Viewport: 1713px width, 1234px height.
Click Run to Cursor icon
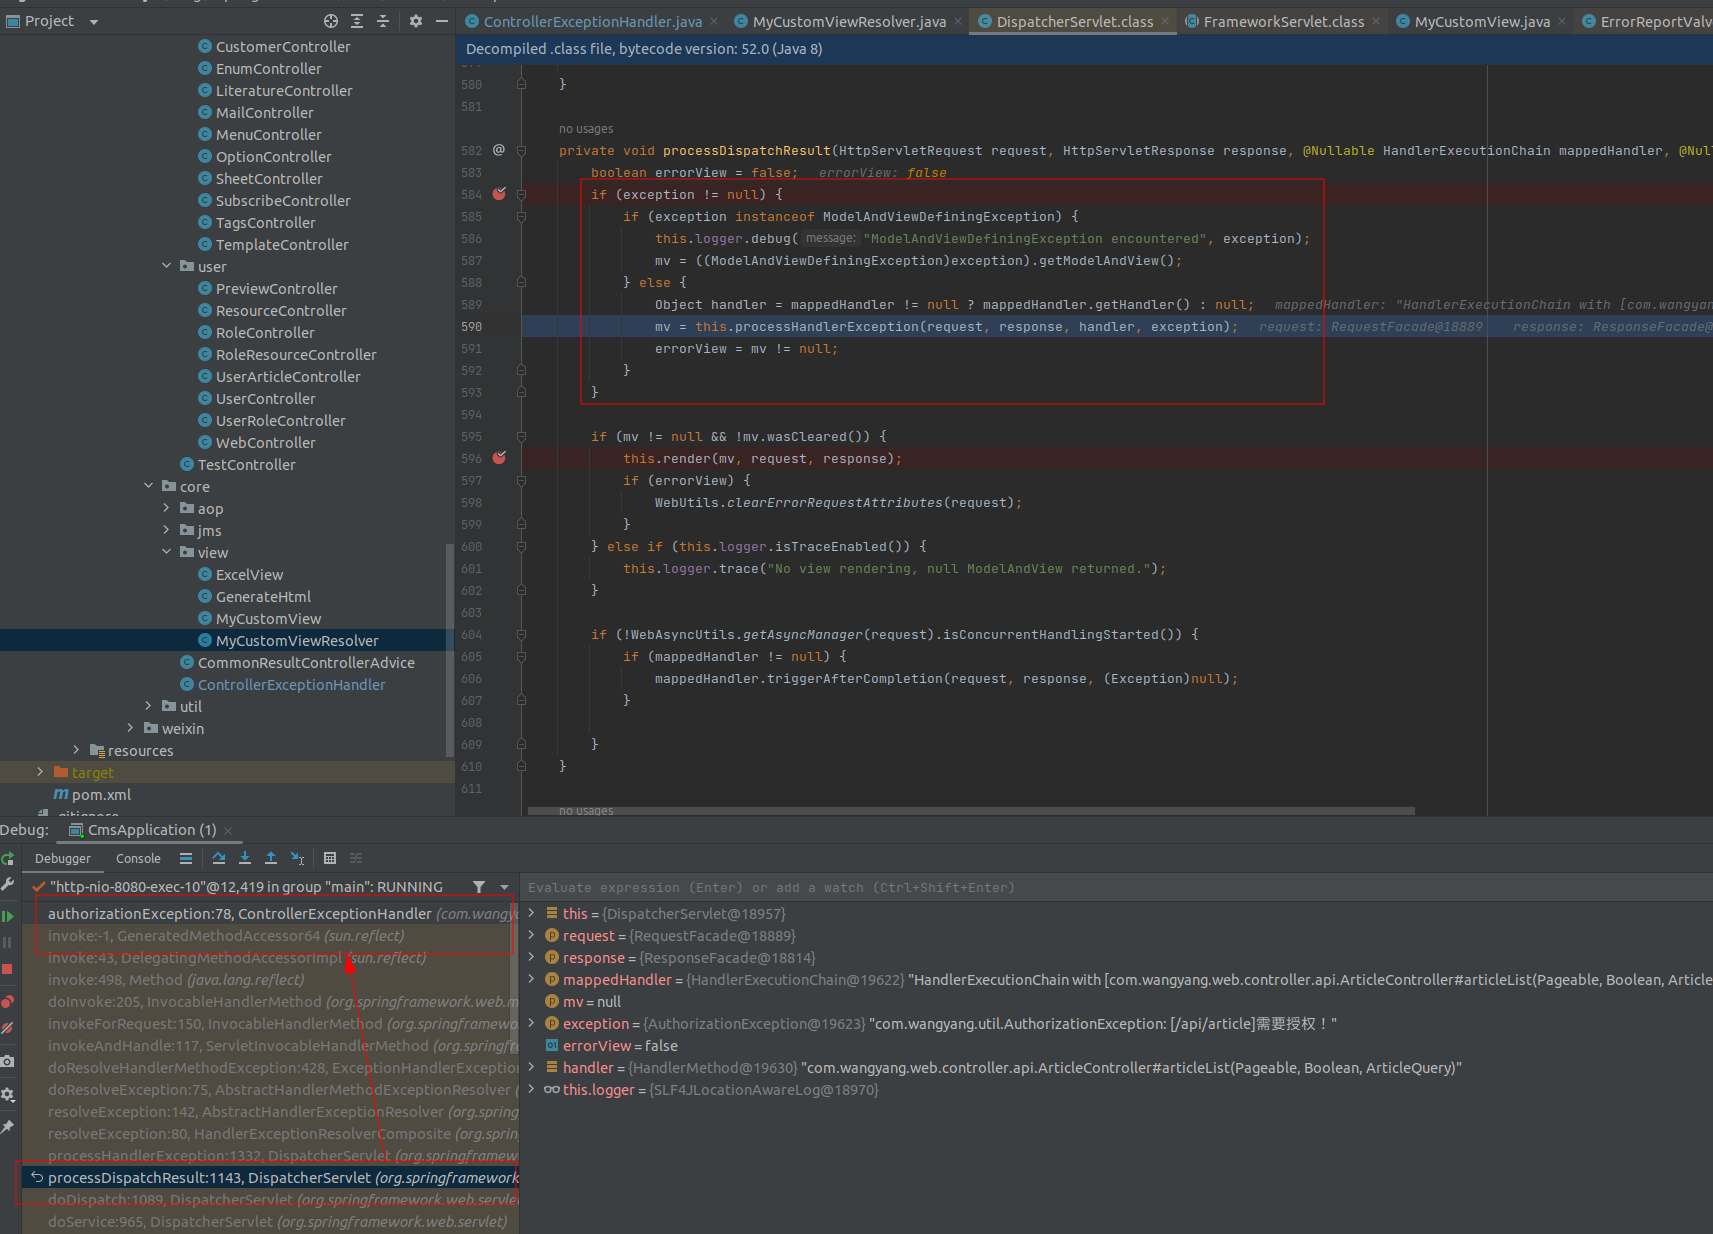point(297,858)
